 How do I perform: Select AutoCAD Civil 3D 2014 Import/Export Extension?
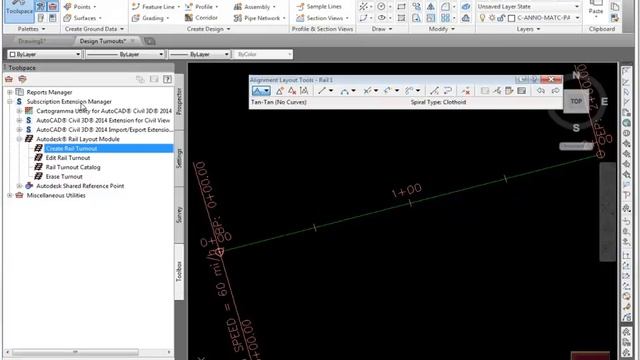(x=104, y=130)
